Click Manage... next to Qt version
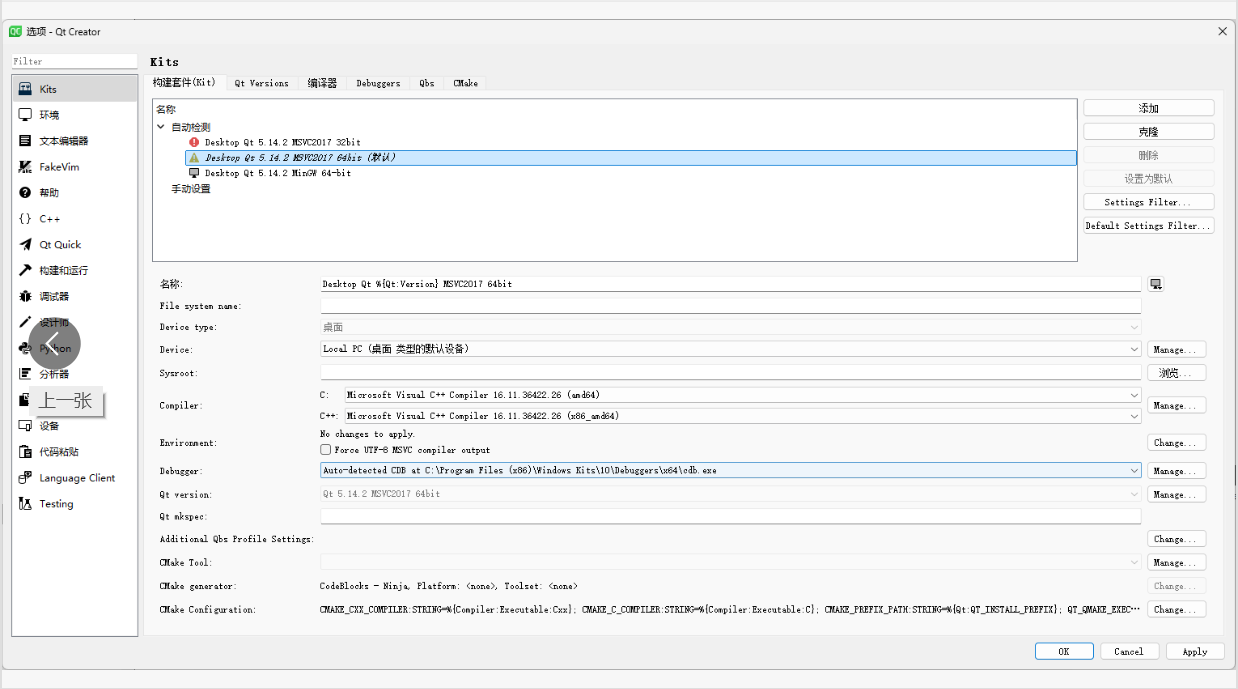1238x689 pixels. pos(1176,495)
